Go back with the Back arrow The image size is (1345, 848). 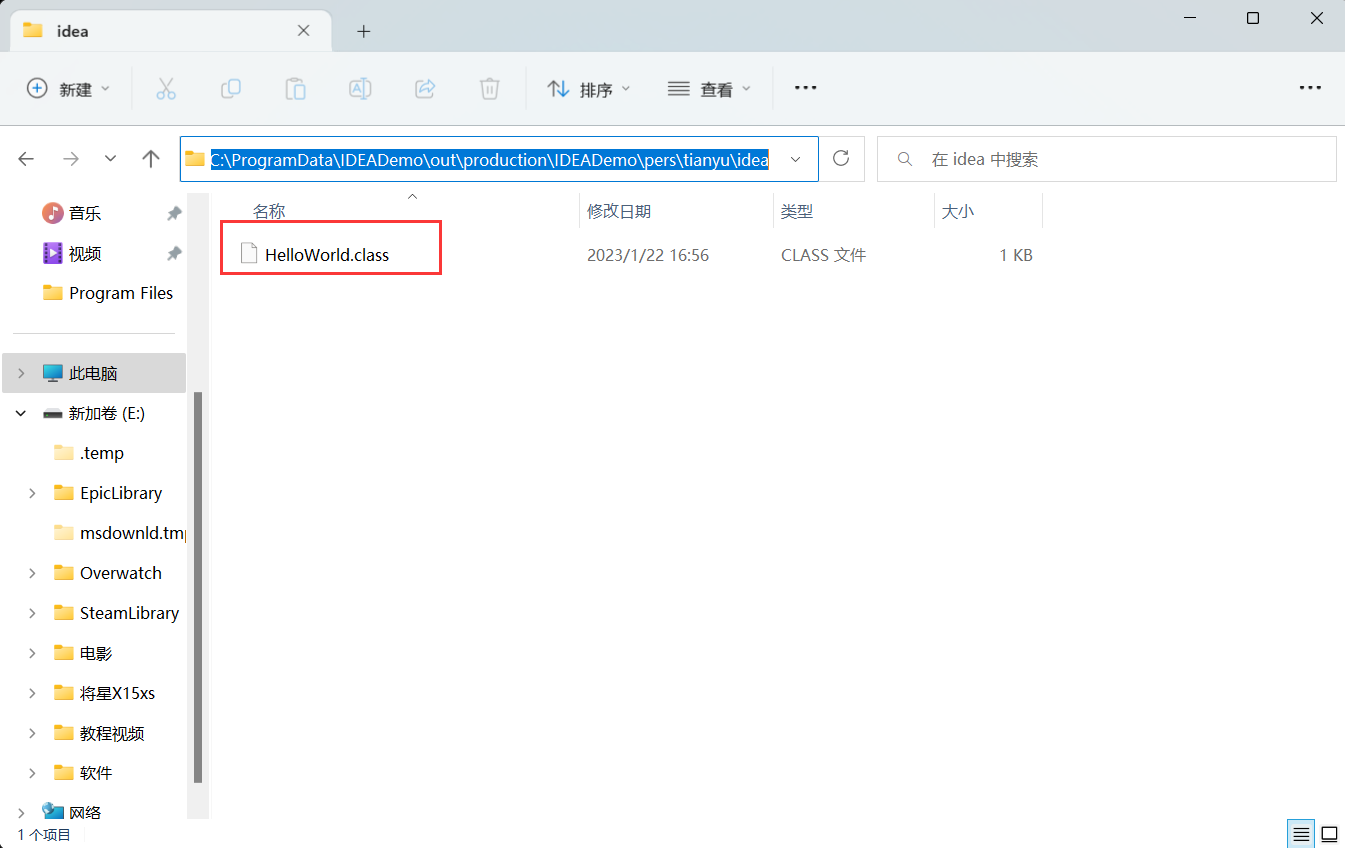27,159
